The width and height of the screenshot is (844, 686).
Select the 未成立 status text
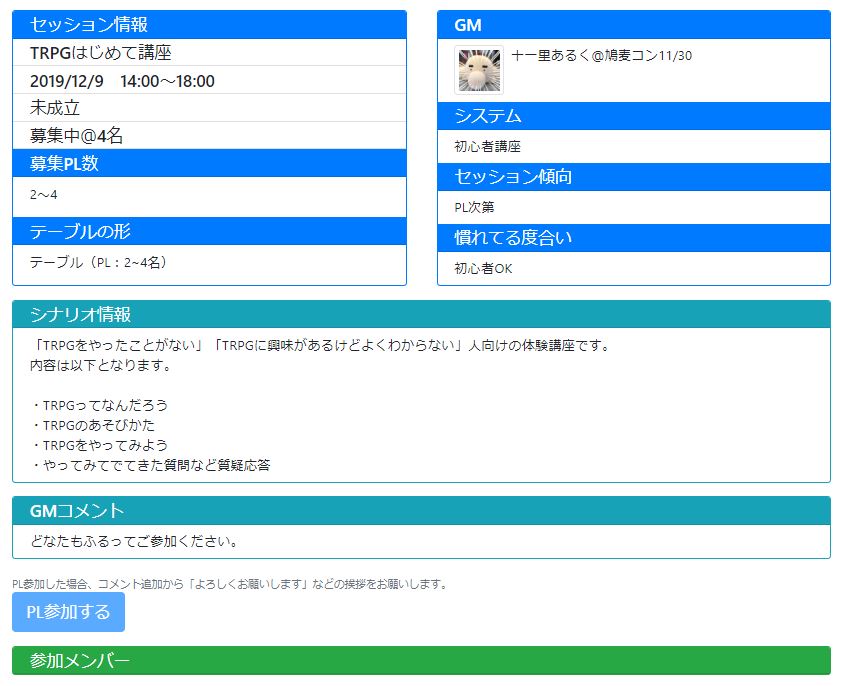pos(55,108)
